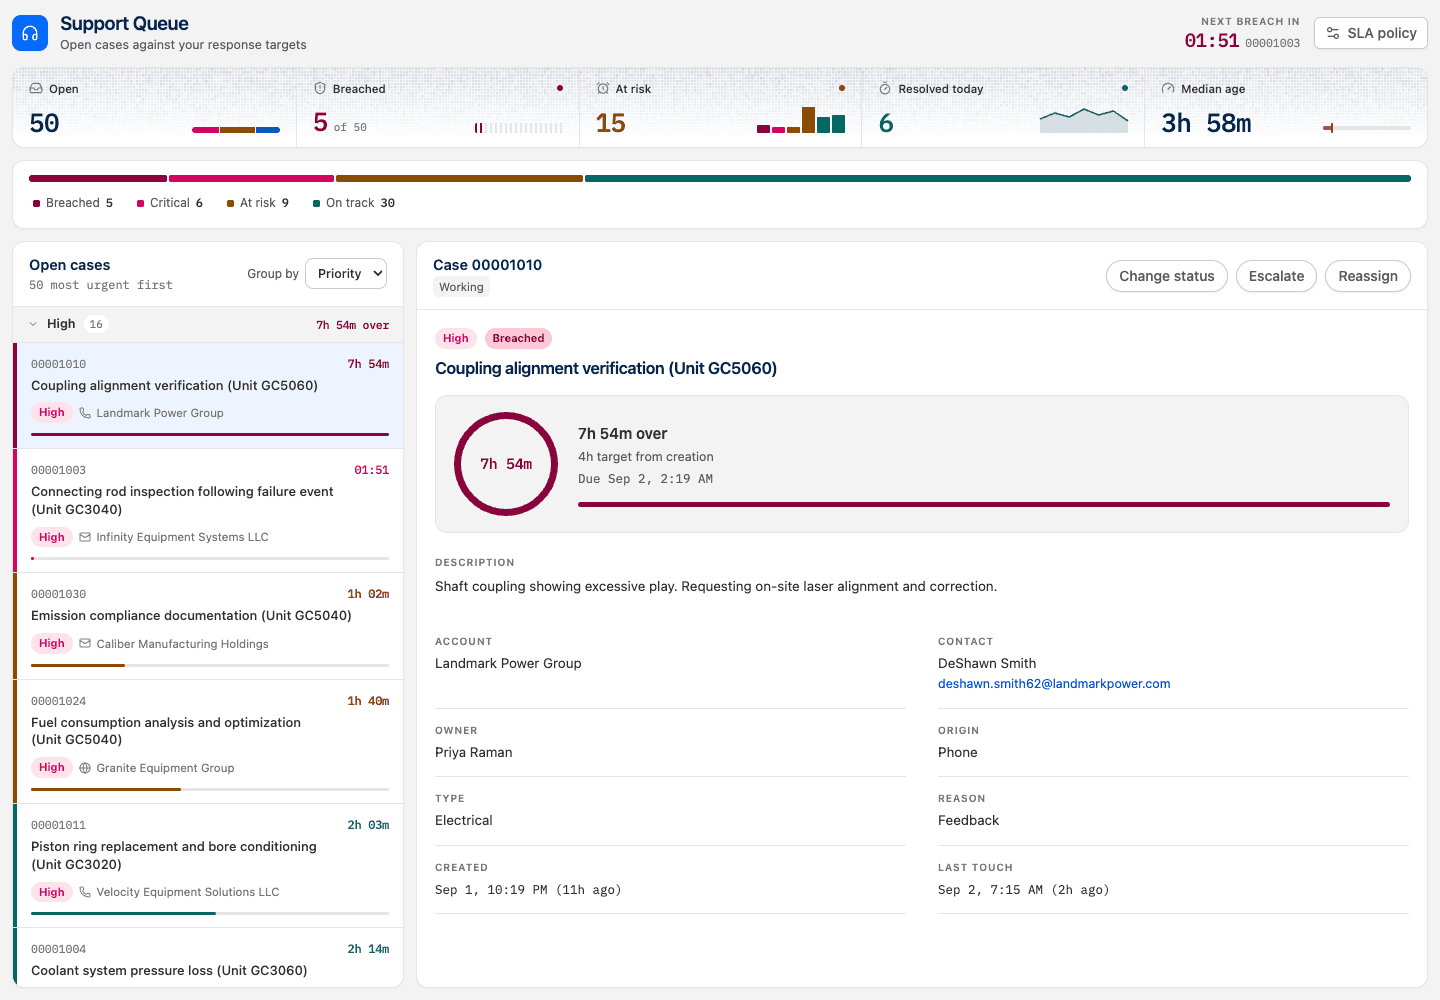Click the Resolved today 6 value

point(886,123)
